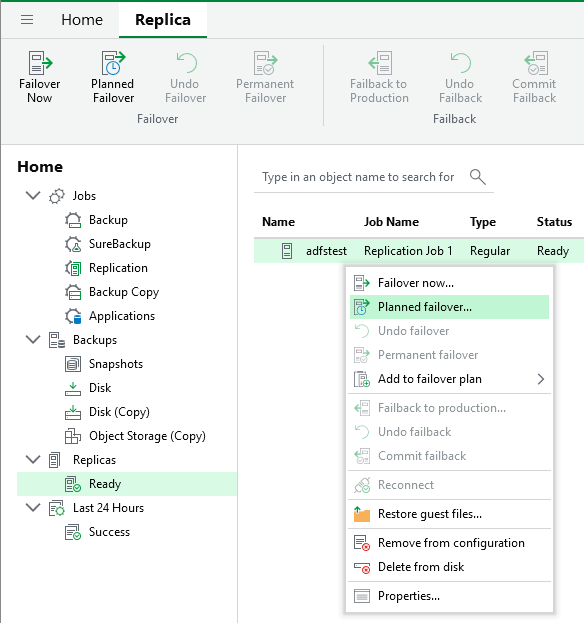Click Undo Failover ribbon button
The height and width of the screenshot is (623, 584).
(x=185, y=77)
